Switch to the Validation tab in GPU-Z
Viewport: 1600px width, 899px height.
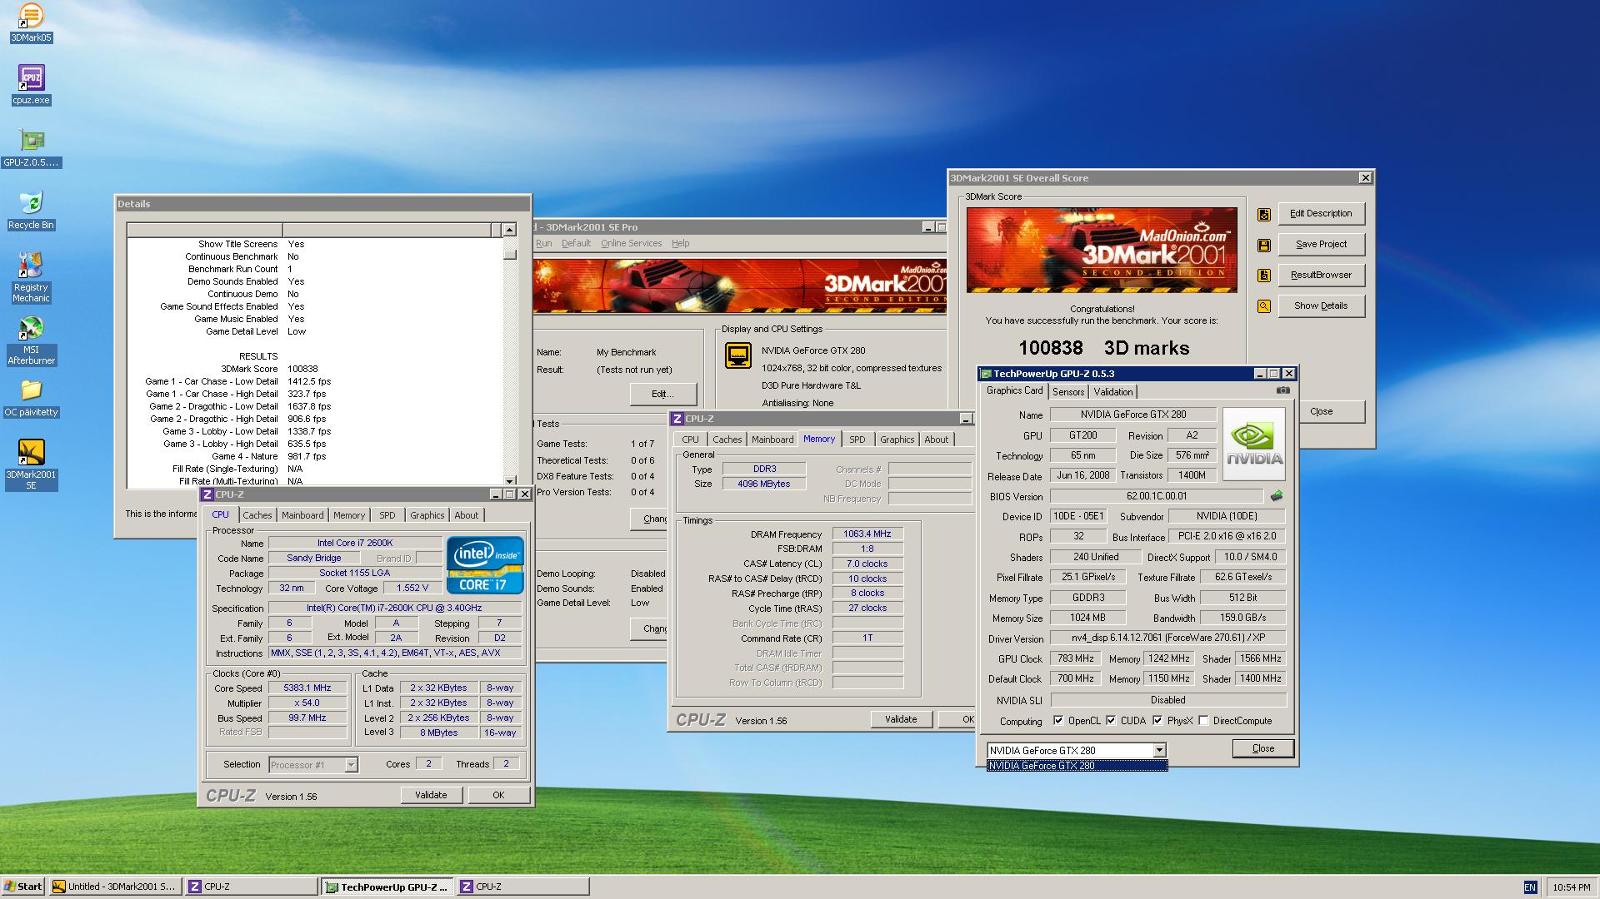pos(1113,392)
